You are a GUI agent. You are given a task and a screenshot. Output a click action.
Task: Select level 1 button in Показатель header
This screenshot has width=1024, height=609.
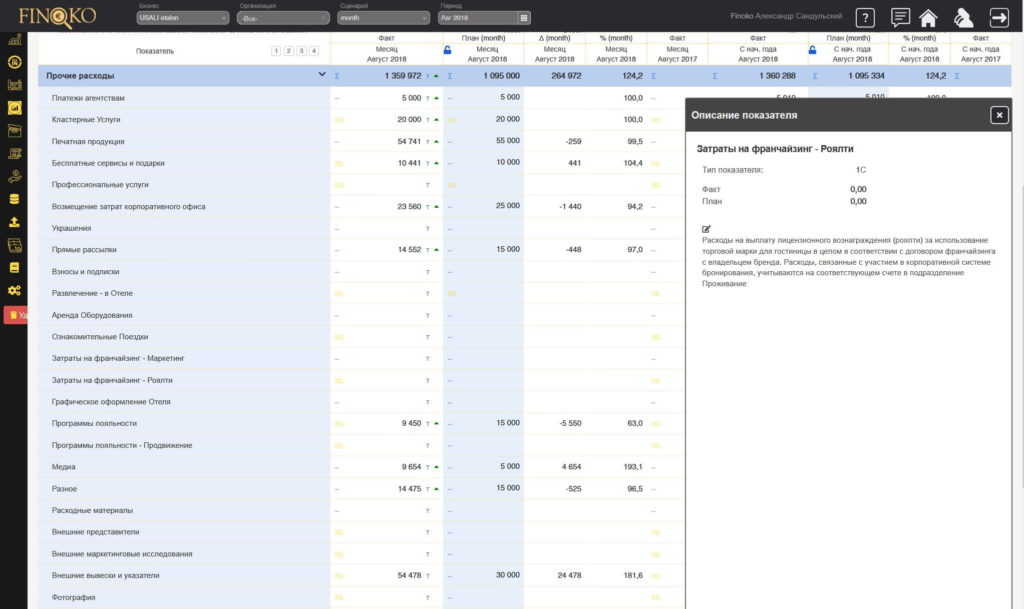tap(276, 50)
